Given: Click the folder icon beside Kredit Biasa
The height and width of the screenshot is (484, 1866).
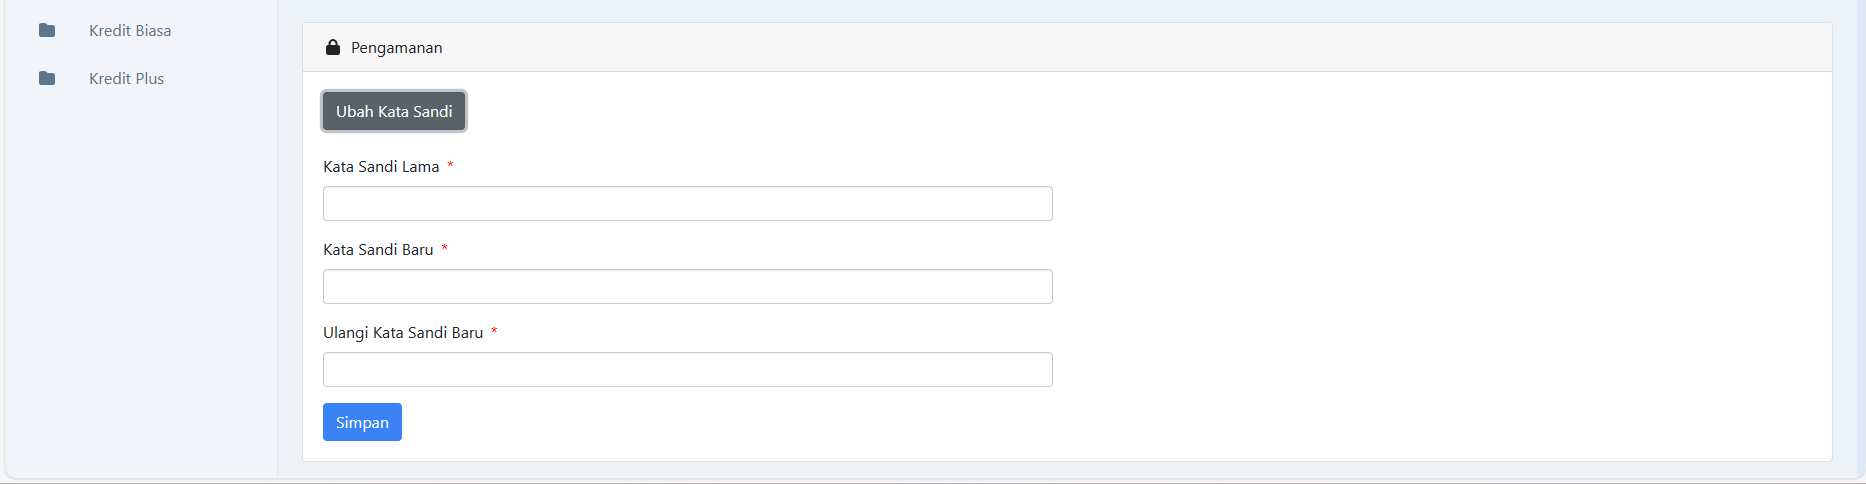Looking at the screenshot, I should click(47, 31).
